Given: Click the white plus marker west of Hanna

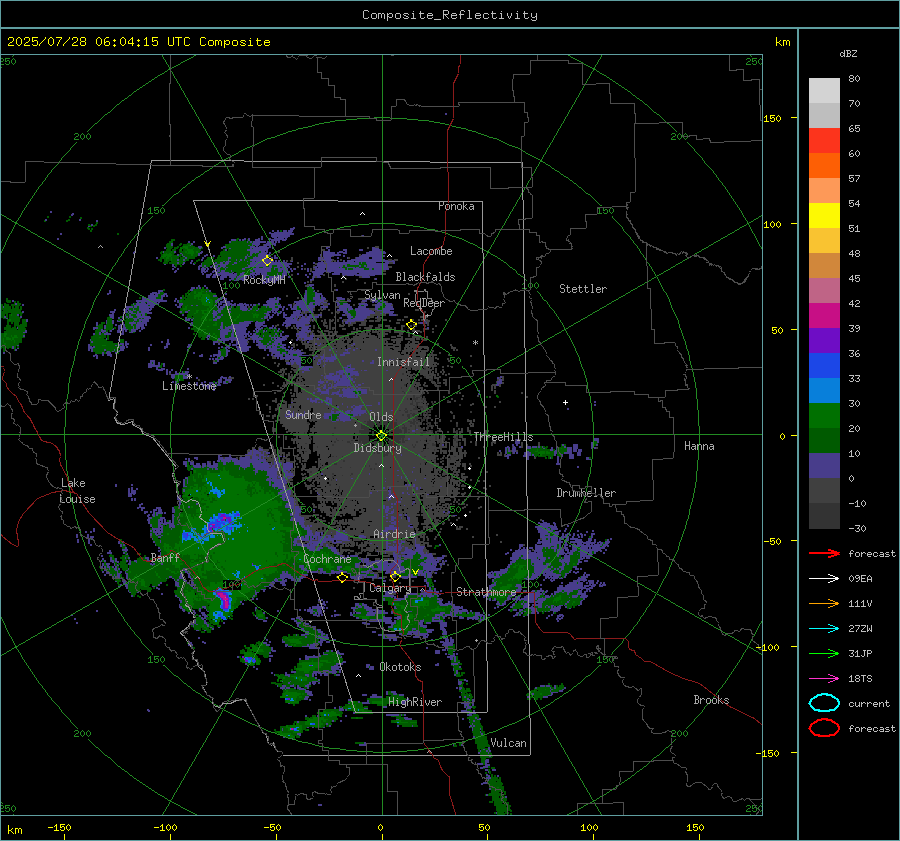Looking at the screenshot, I should pos(565,402).
